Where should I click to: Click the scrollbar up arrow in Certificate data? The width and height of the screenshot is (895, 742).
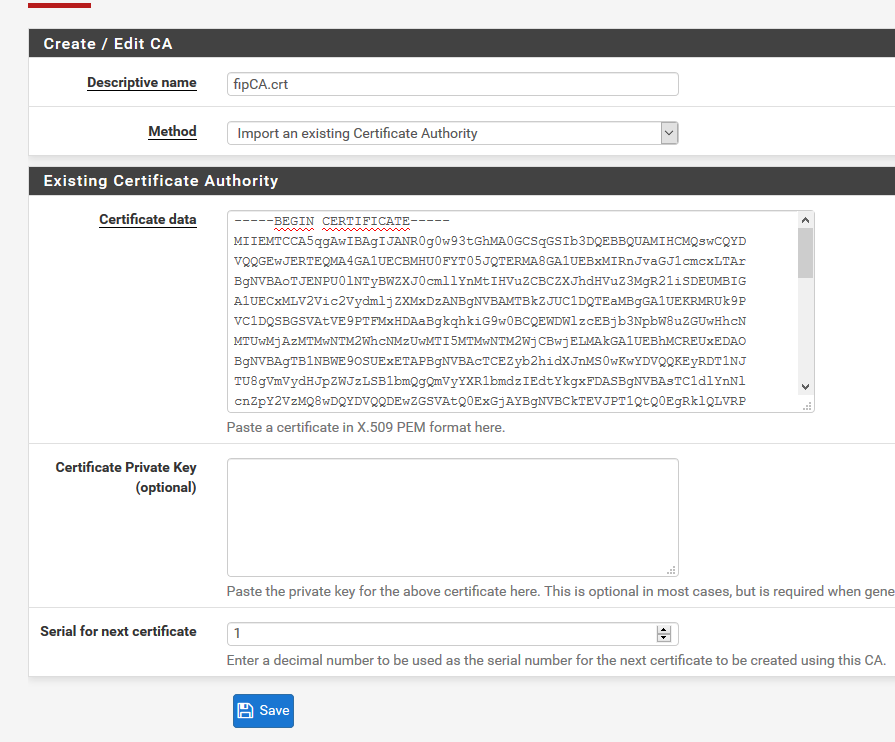click(x=805, y=220)
